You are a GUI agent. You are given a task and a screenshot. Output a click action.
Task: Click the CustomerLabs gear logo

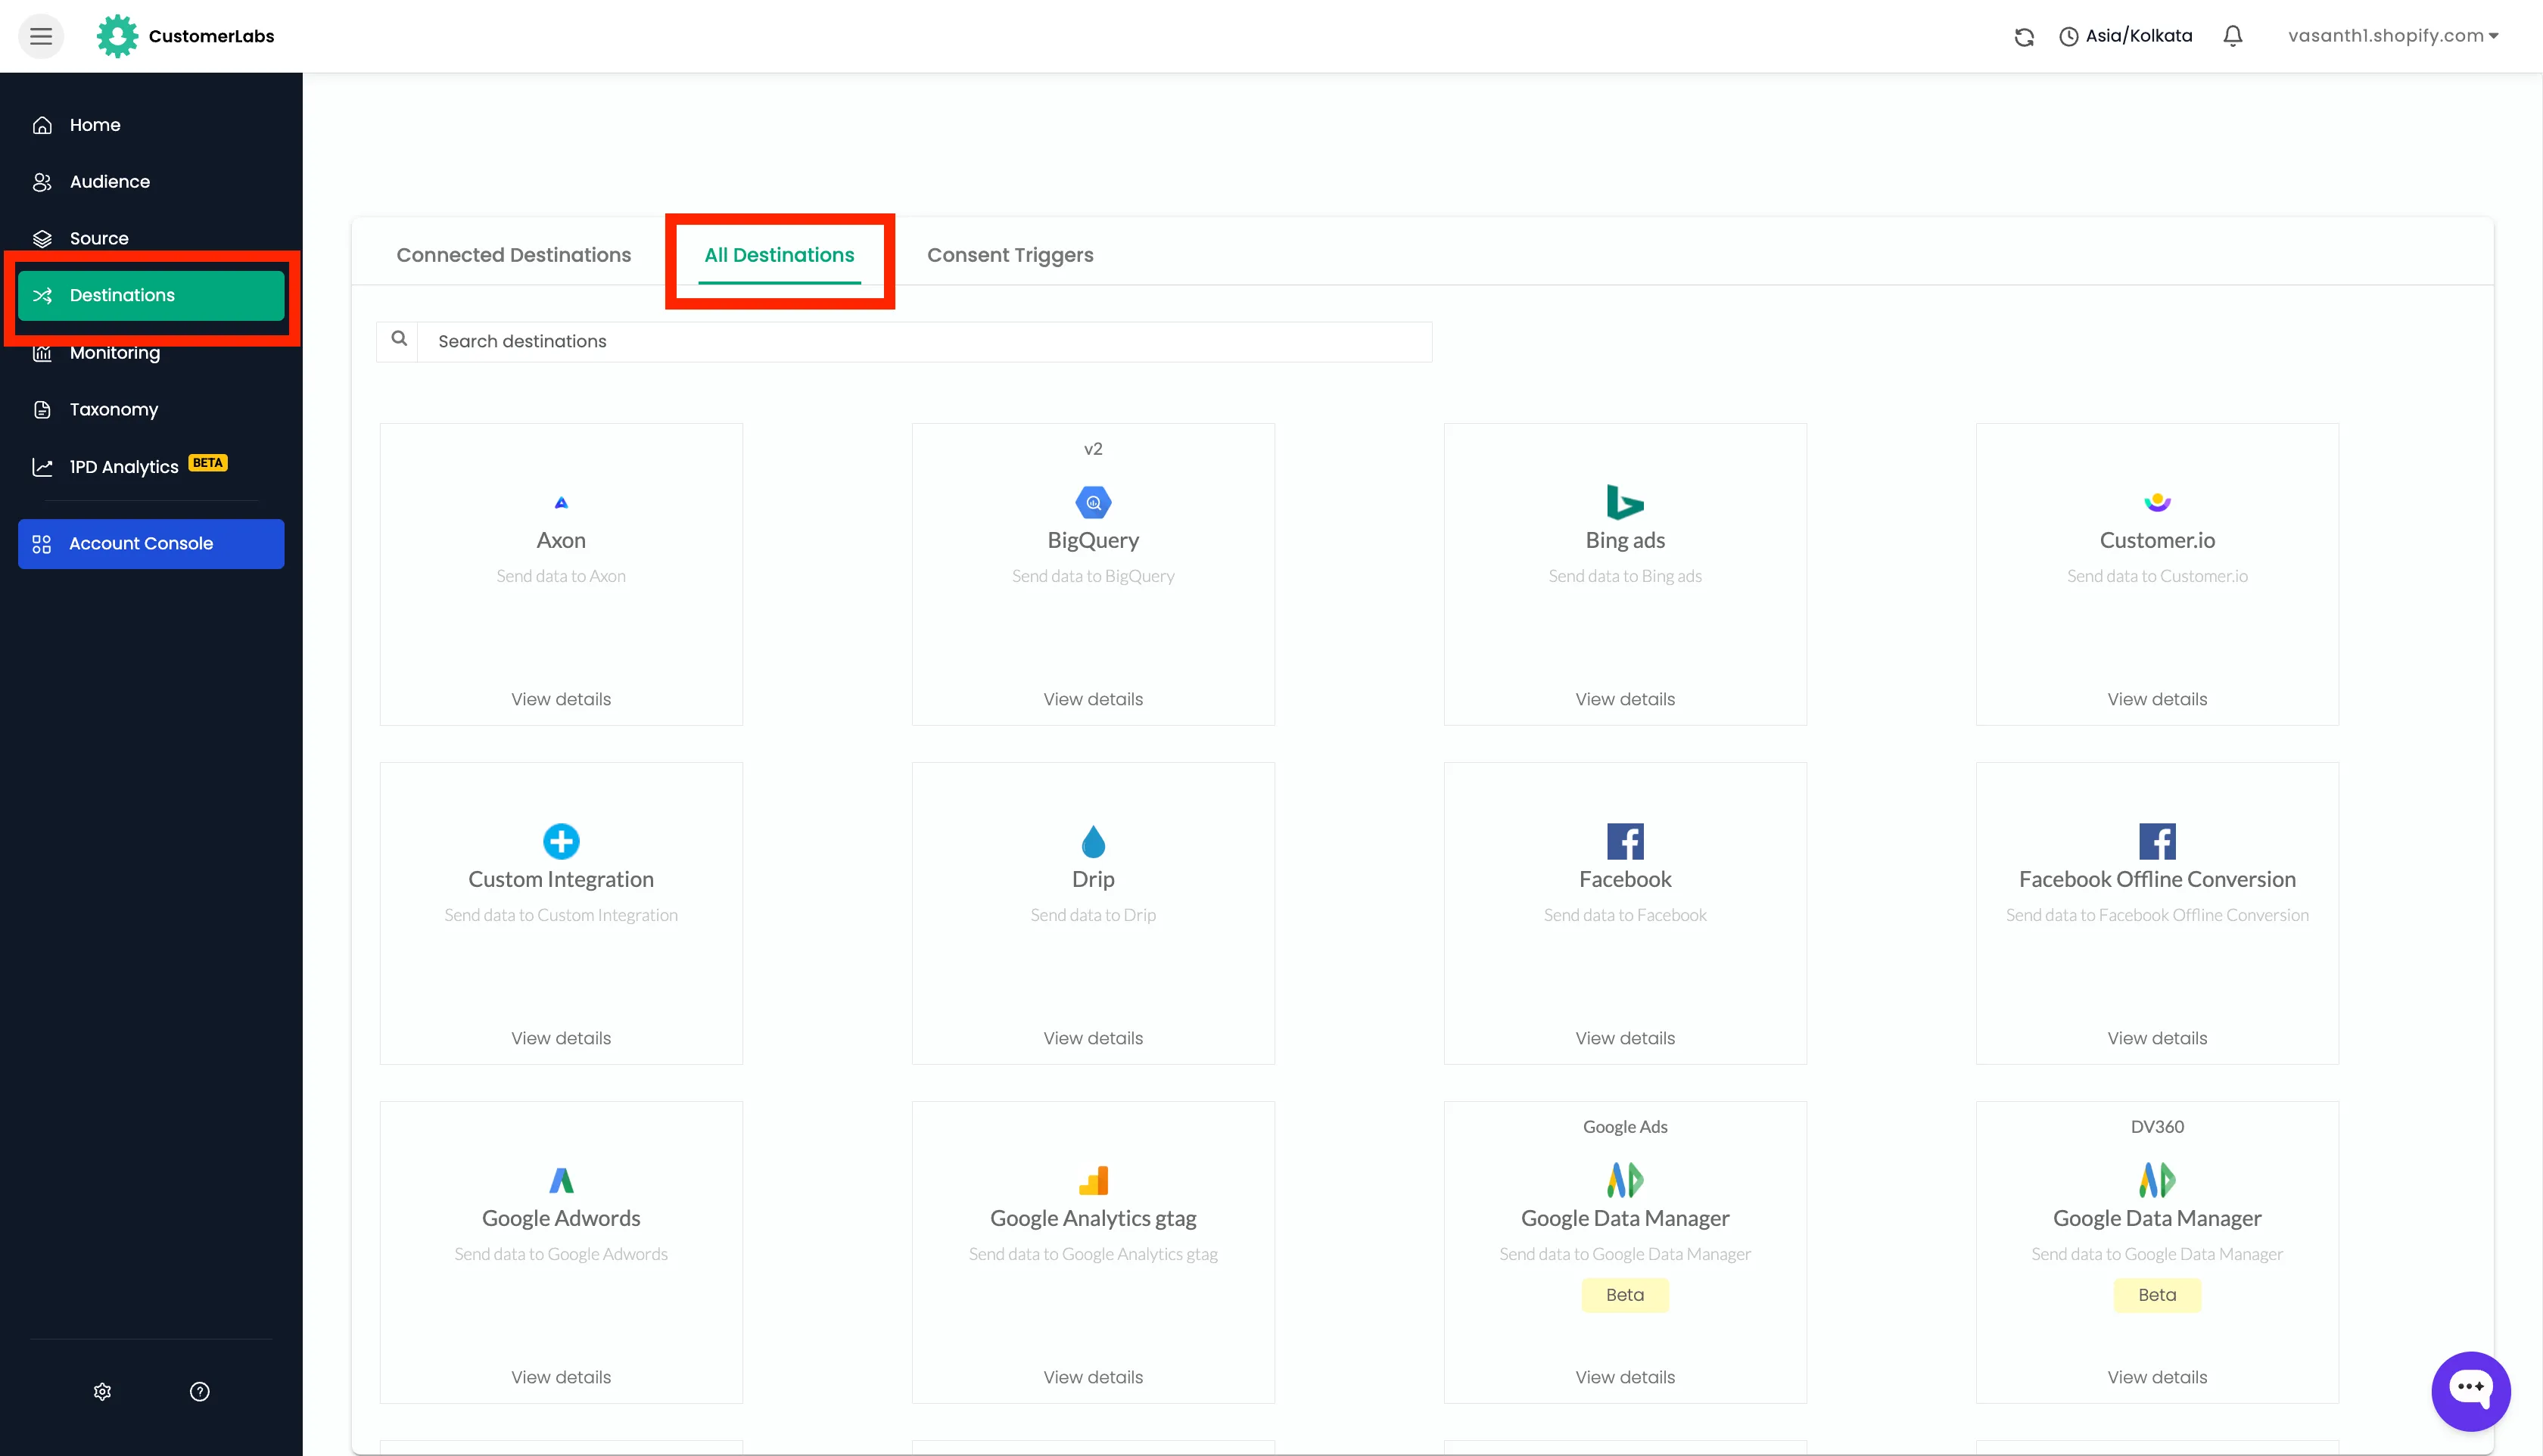117,36
